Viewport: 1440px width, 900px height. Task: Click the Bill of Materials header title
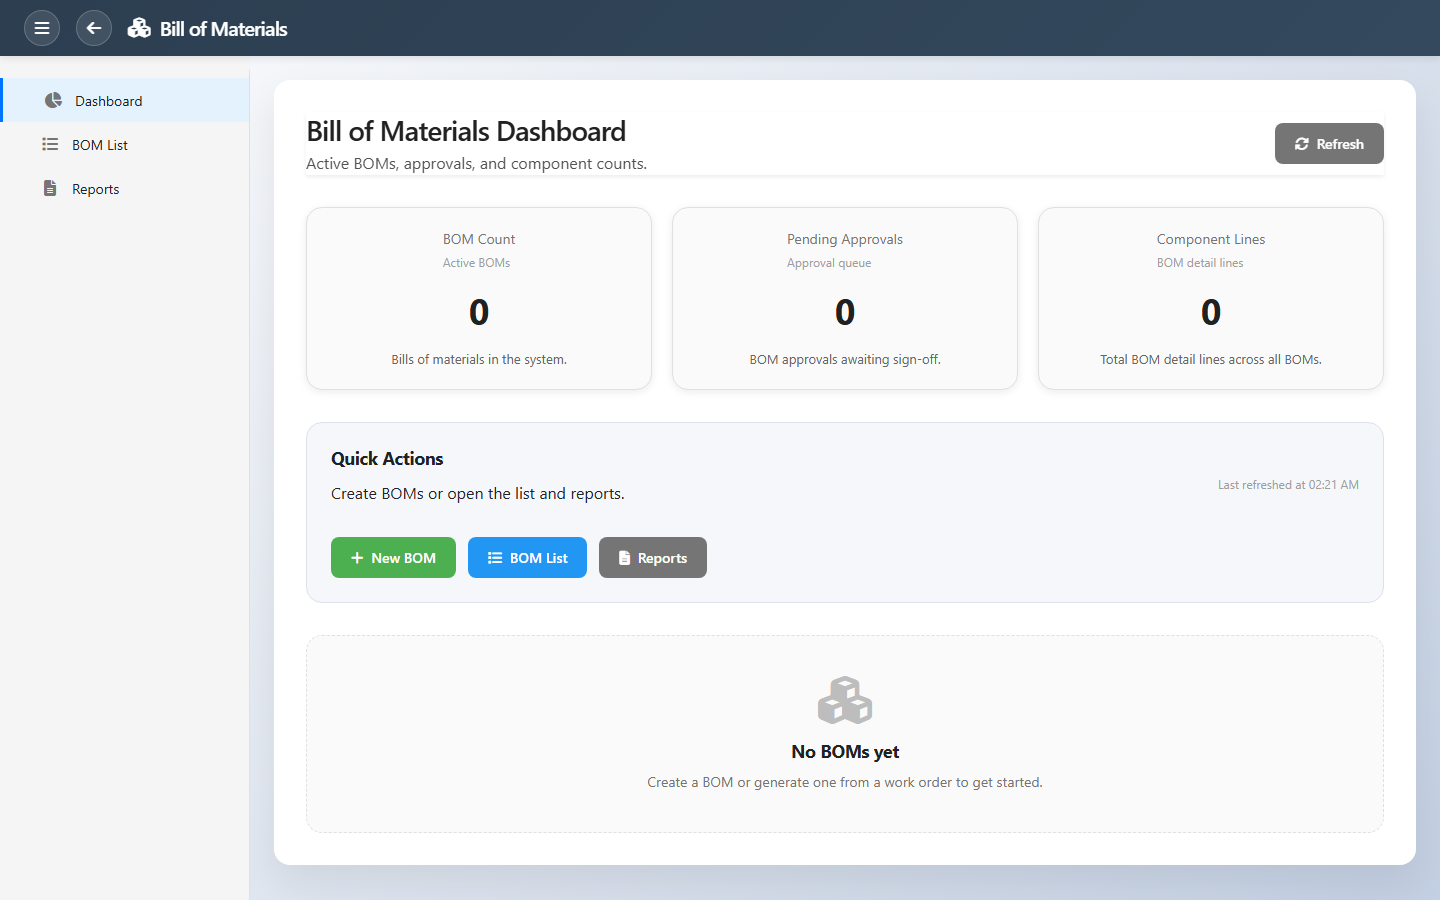(x=224, y=29)
